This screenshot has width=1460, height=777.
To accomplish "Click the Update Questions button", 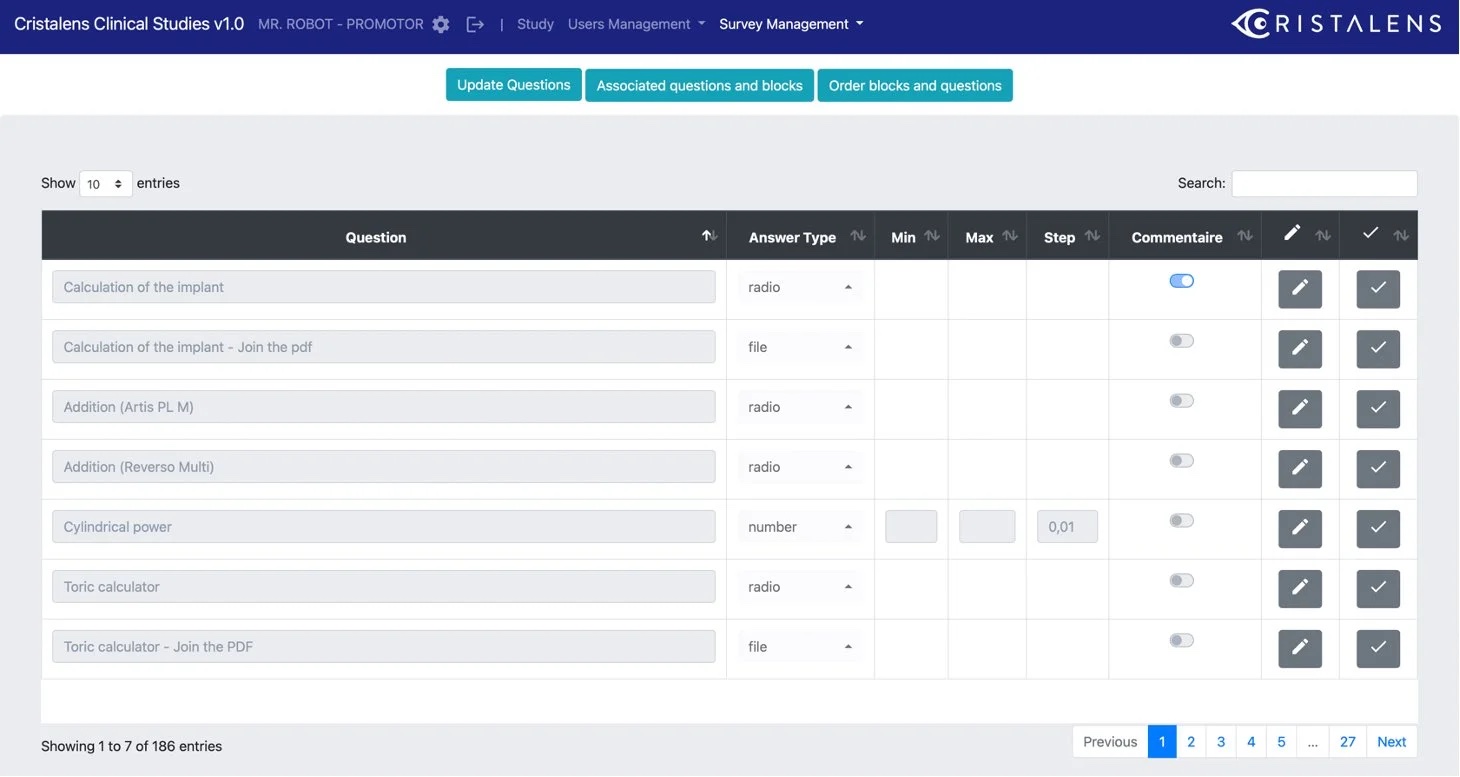I will point(513,85).
